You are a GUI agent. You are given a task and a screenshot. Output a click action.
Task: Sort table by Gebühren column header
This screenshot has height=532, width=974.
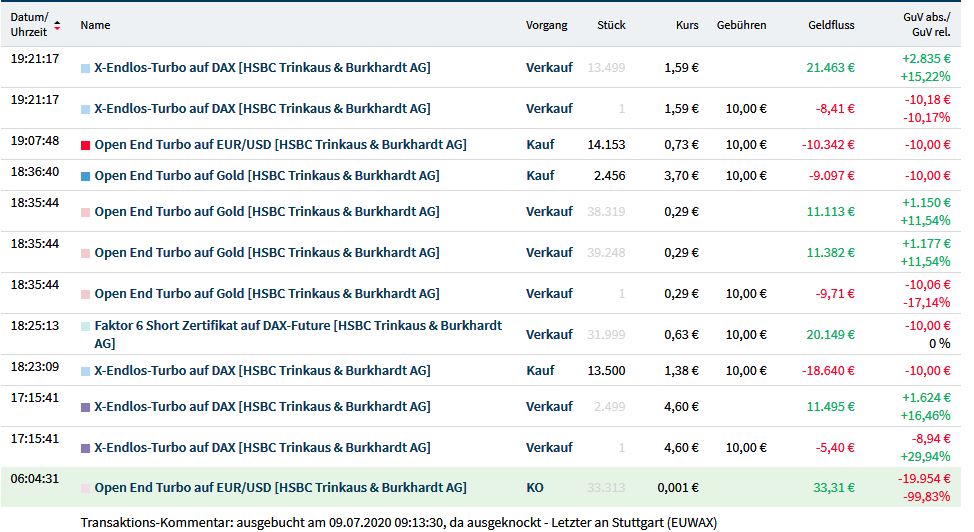click(x=741, y=25)
